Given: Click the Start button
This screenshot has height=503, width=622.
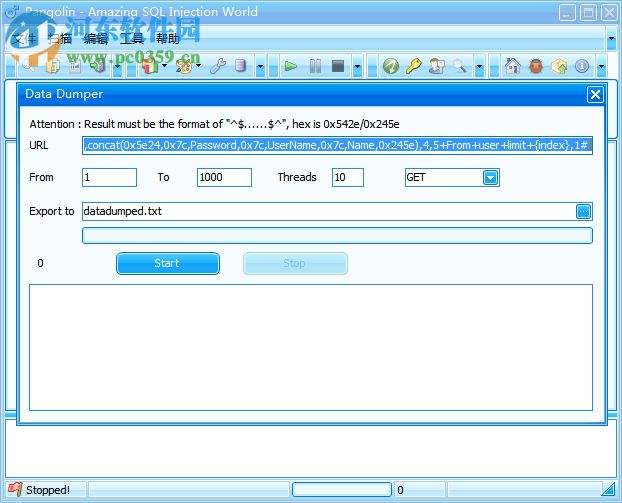Looking at the screenshot, I should pyautogui.click(x=168, y=263).
